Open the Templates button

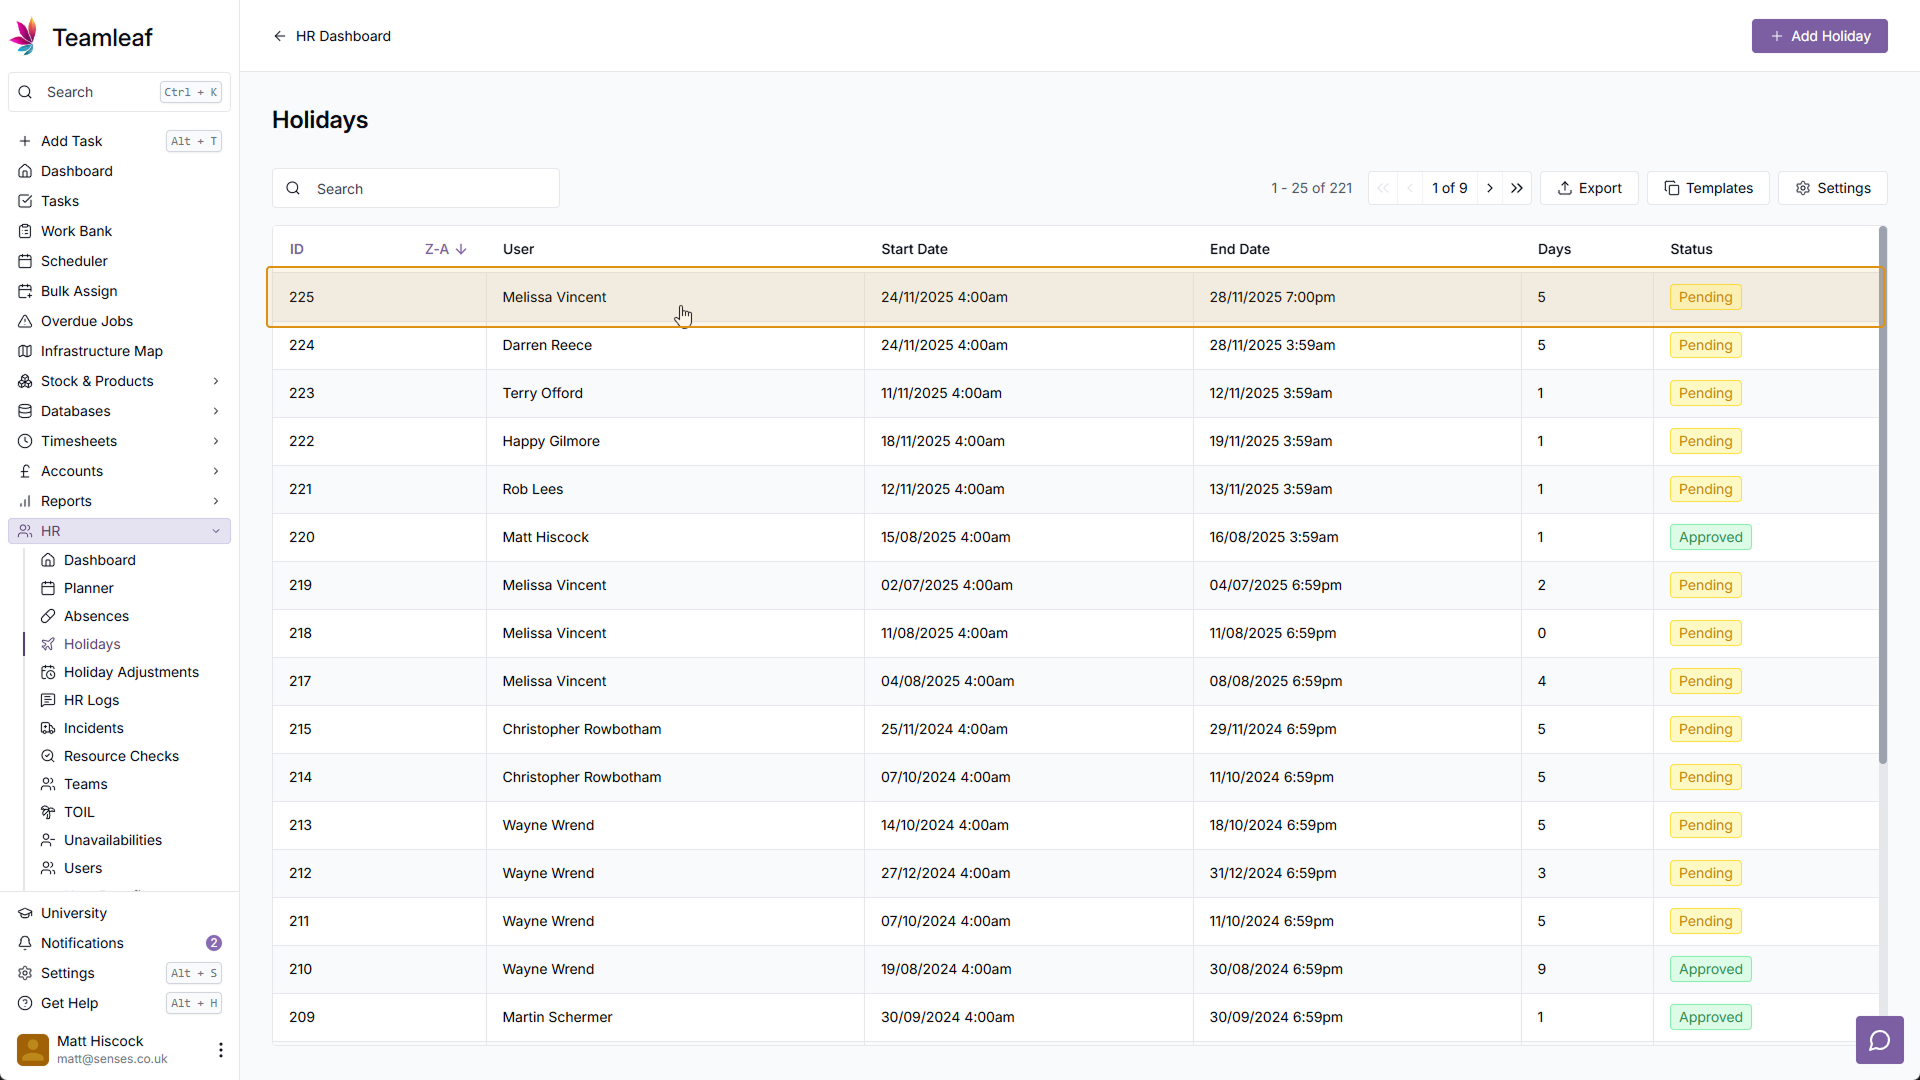[x=1708, y=188]
